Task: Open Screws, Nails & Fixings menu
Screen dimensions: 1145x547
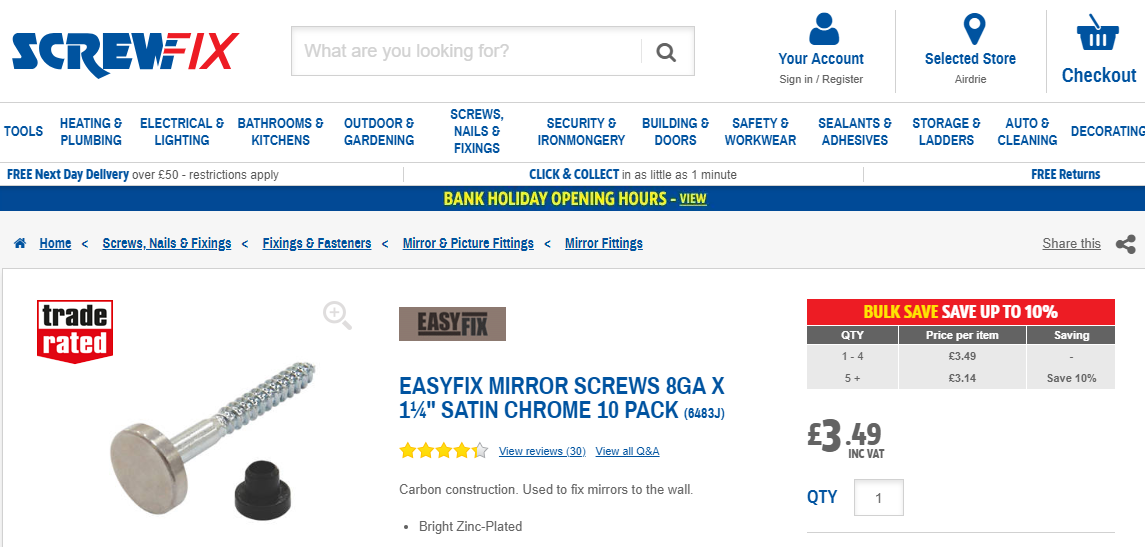Action: point(476,131)
